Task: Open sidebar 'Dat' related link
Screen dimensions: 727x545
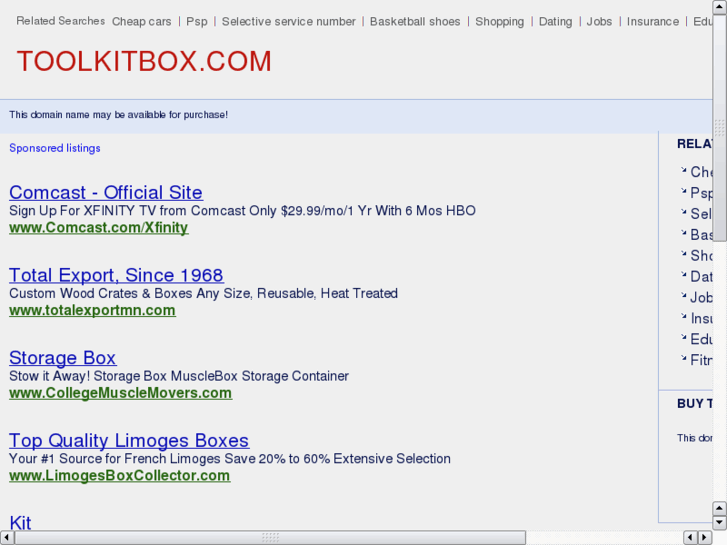Action: pos(701,276)
